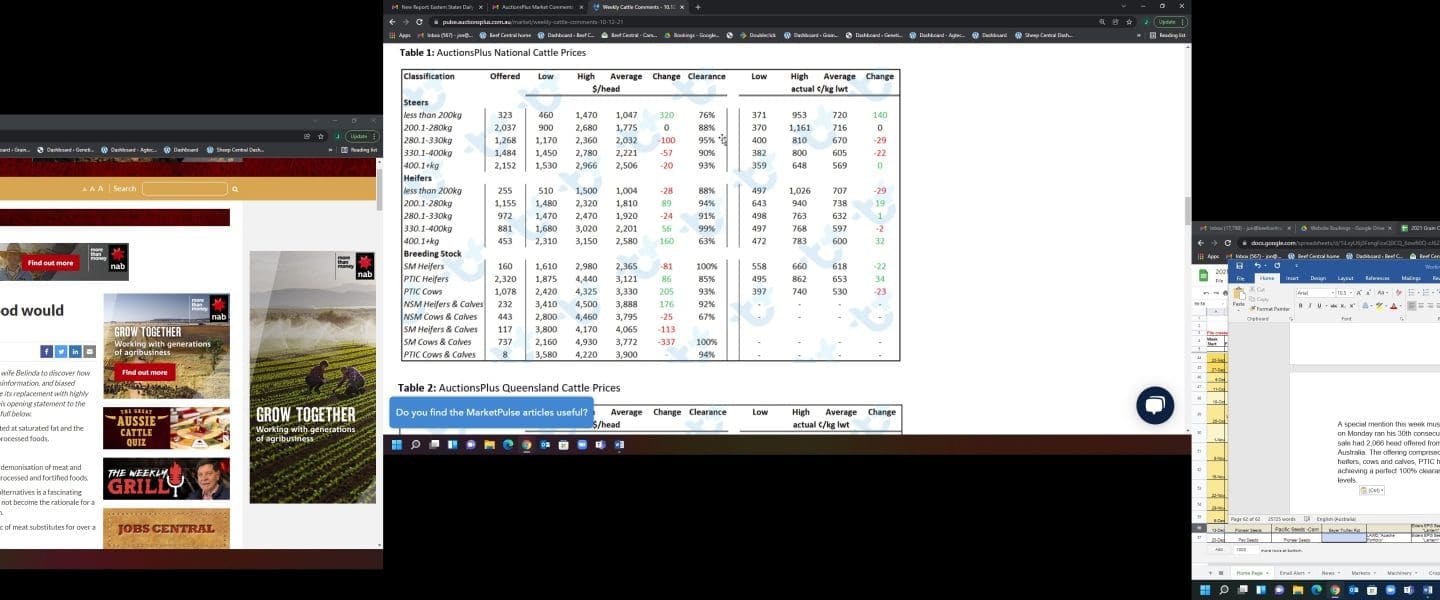Open Word from the center taskbar

coord(619,444)
